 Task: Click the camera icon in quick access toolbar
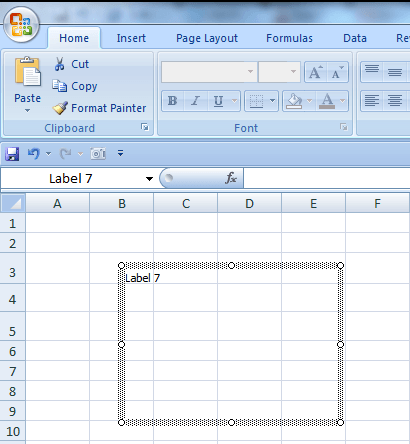[98, 154]
